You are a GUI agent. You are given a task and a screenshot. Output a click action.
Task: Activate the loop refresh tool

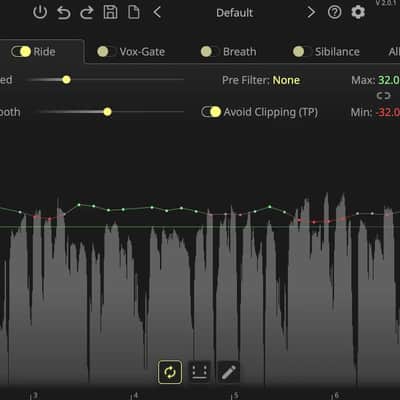point(170,372)
